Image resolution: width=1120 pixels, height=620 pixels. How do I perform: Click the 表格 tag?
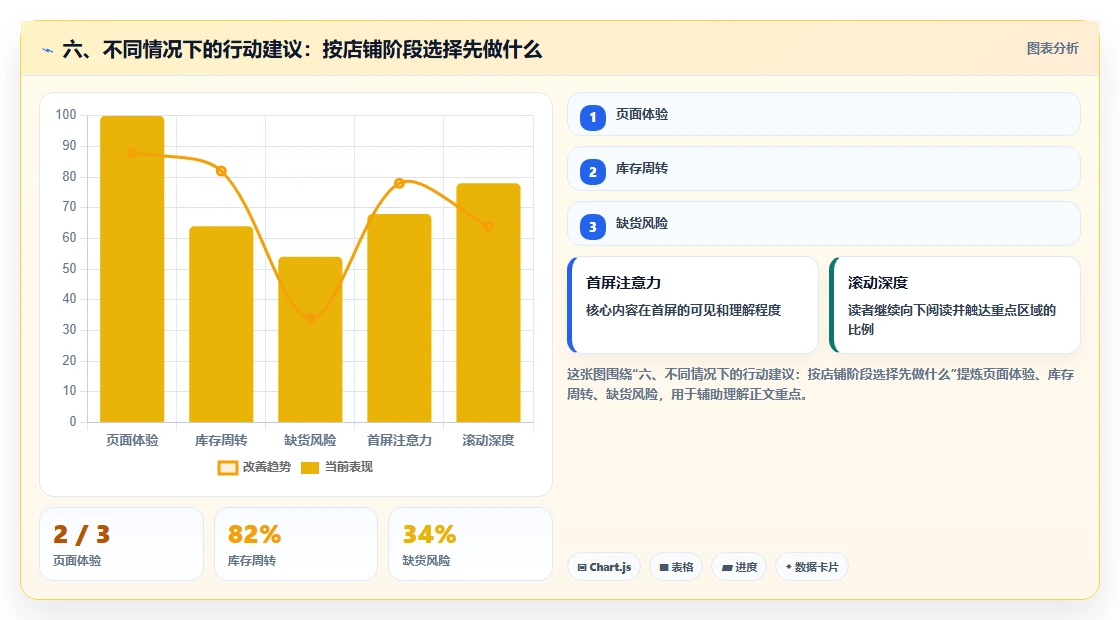point(676,567)
